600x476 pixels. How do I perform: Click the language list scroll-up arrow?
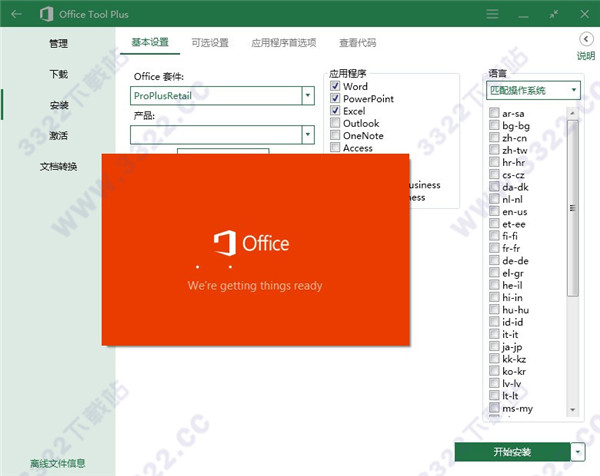[x=572, y=113]
